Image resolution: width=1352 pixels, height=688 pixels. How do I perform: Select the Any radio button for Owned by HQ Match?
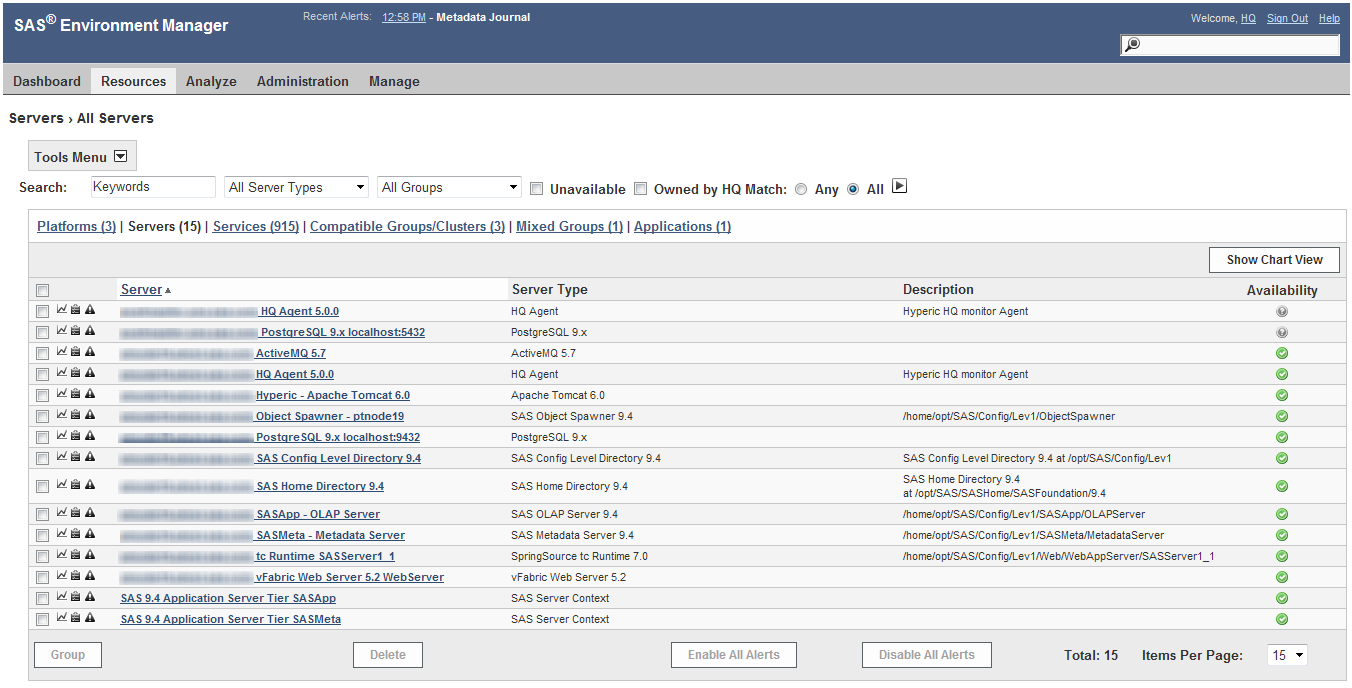tap(801, 188)
